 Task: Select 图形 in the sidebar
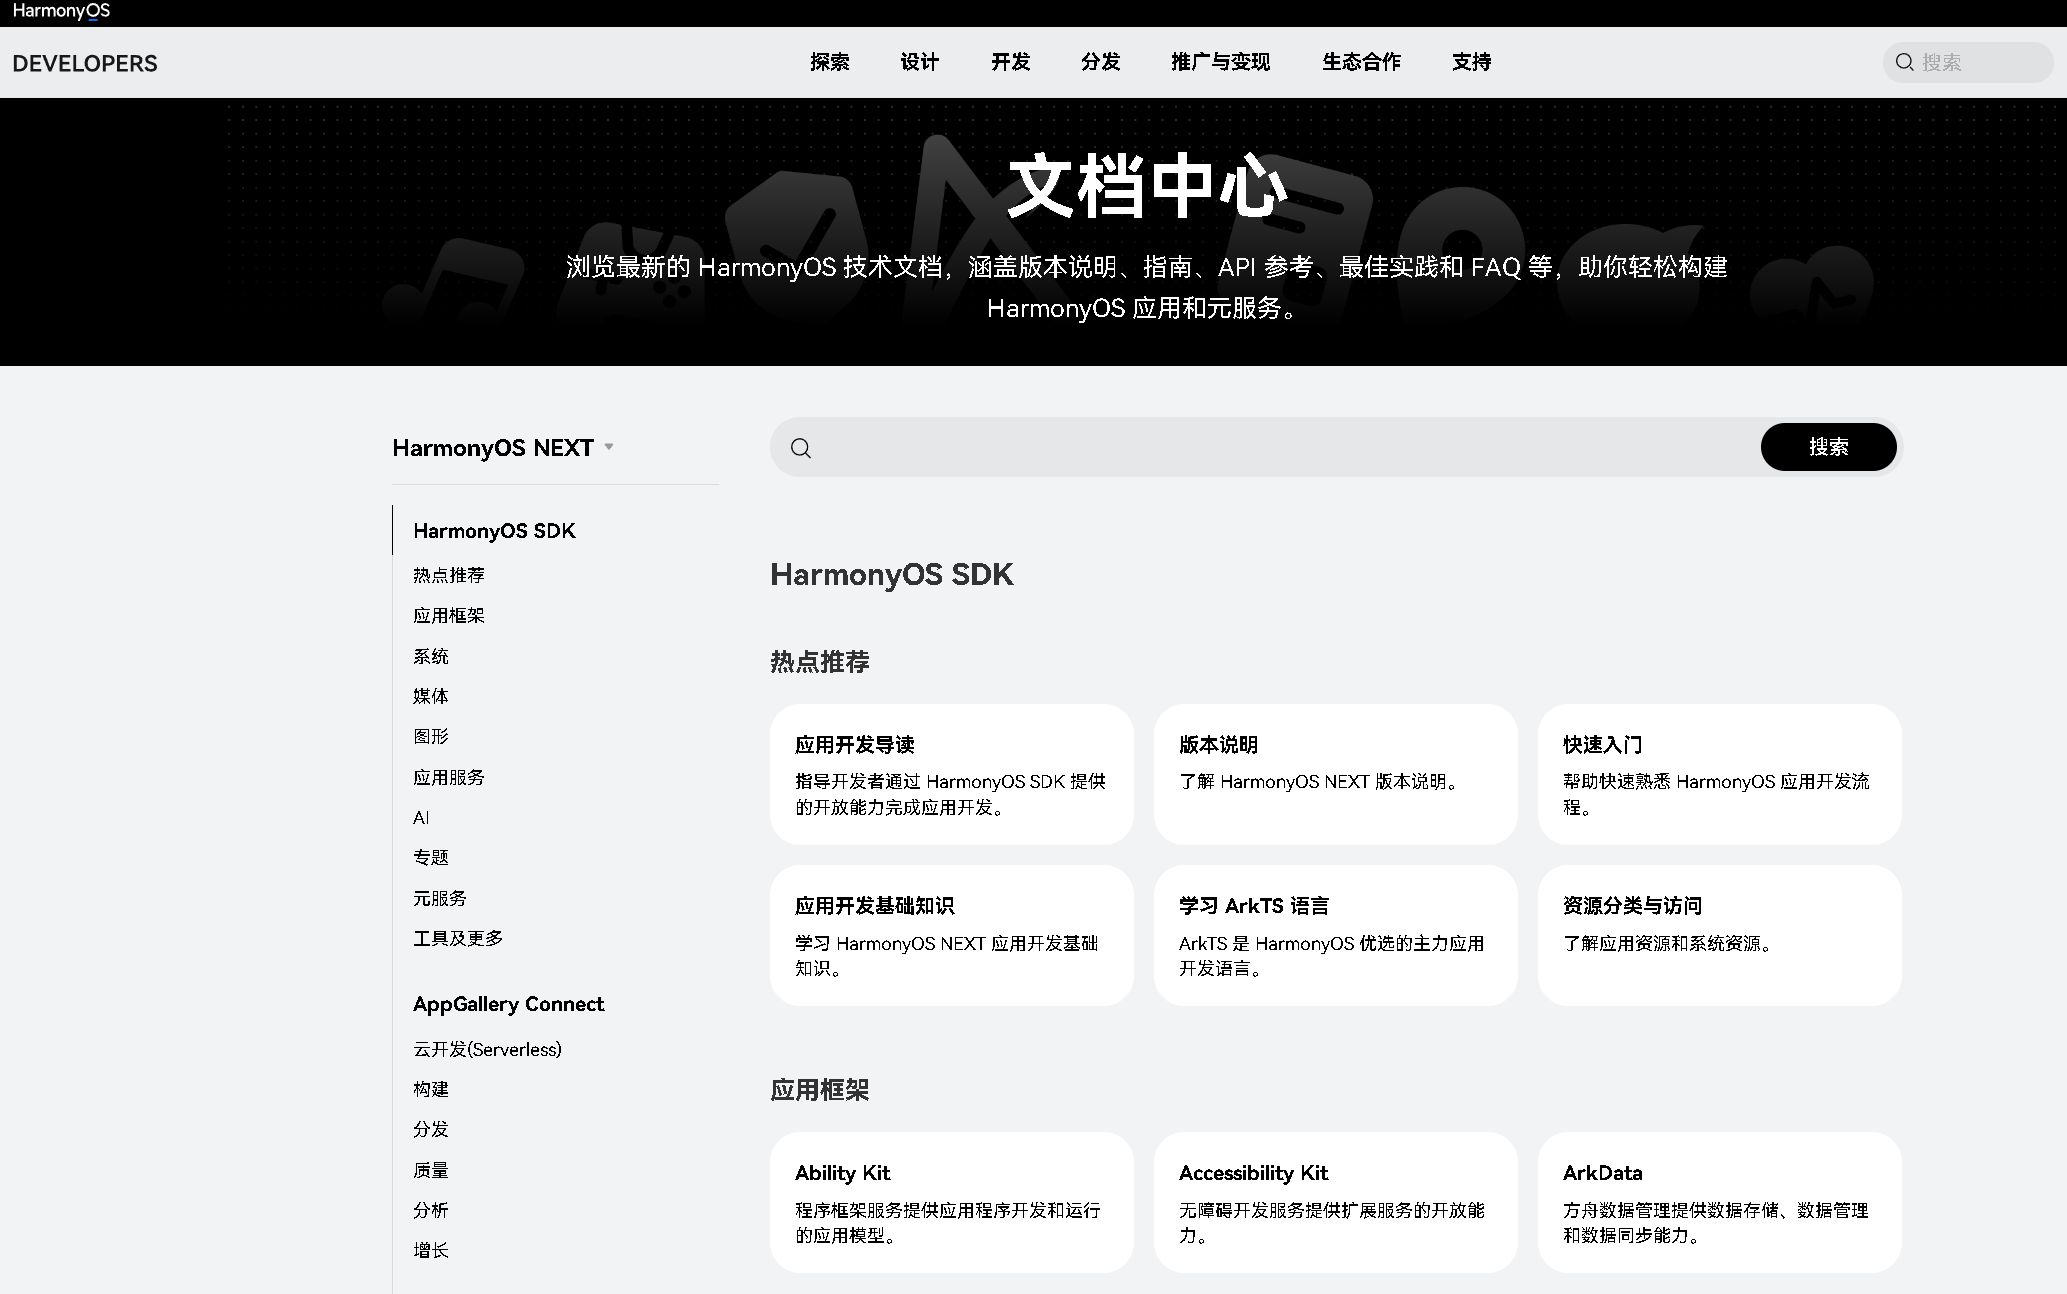tap(431, 736)
